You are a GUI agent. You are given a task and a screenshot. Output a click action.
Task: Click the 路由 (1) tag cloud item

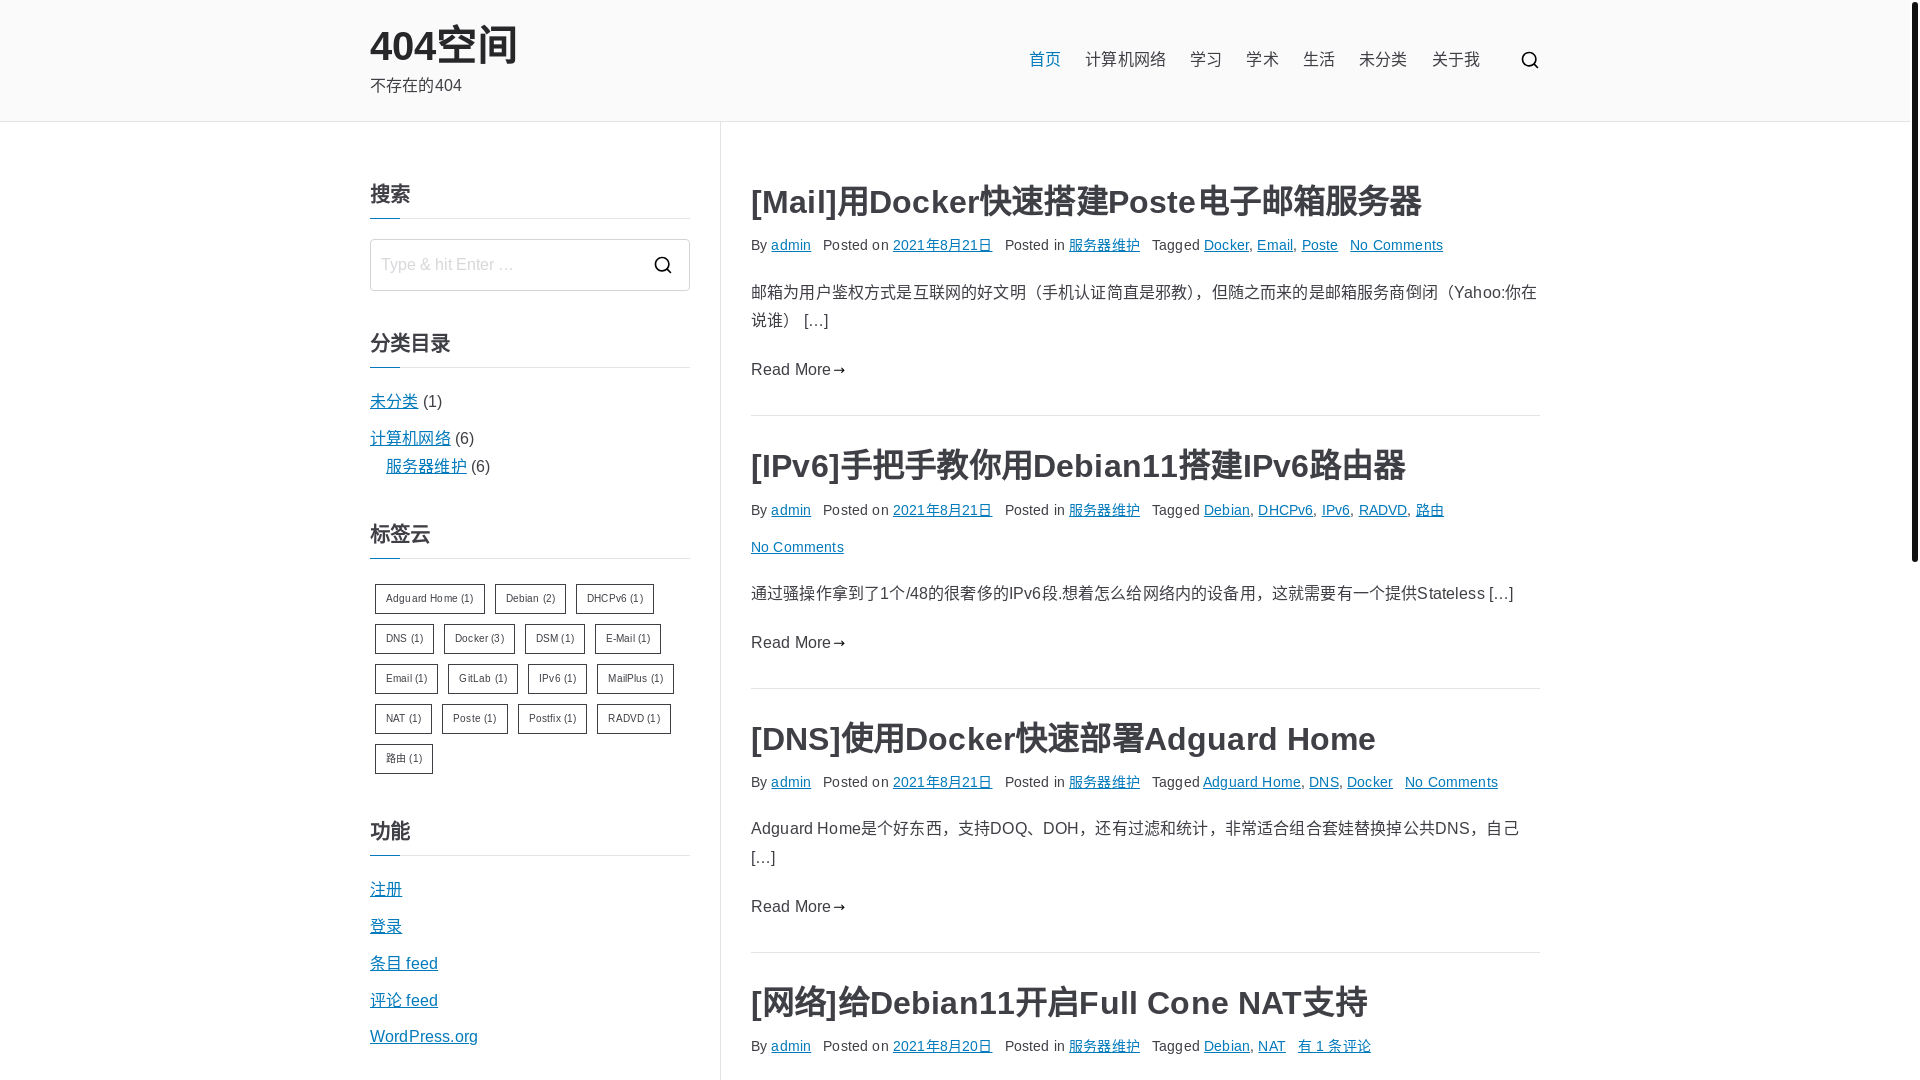(404, 759)
